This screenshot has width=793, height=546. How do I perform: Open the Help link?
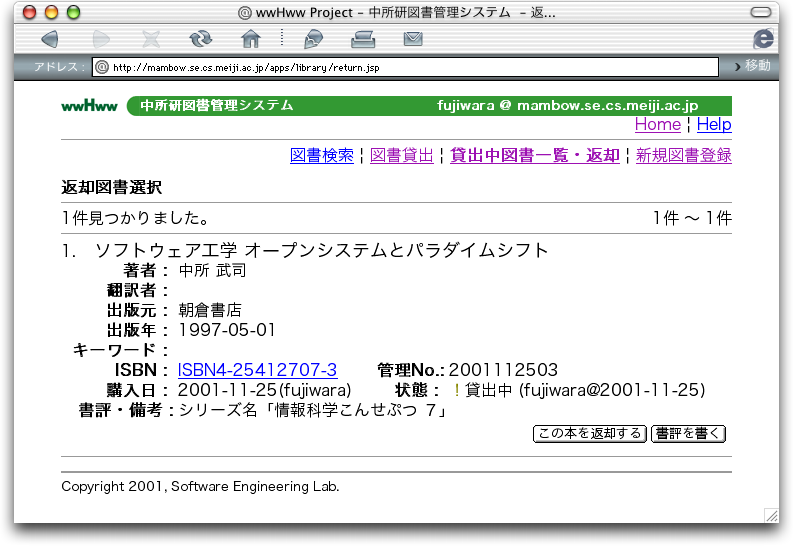pyautogui.click(x=714, y=124)
